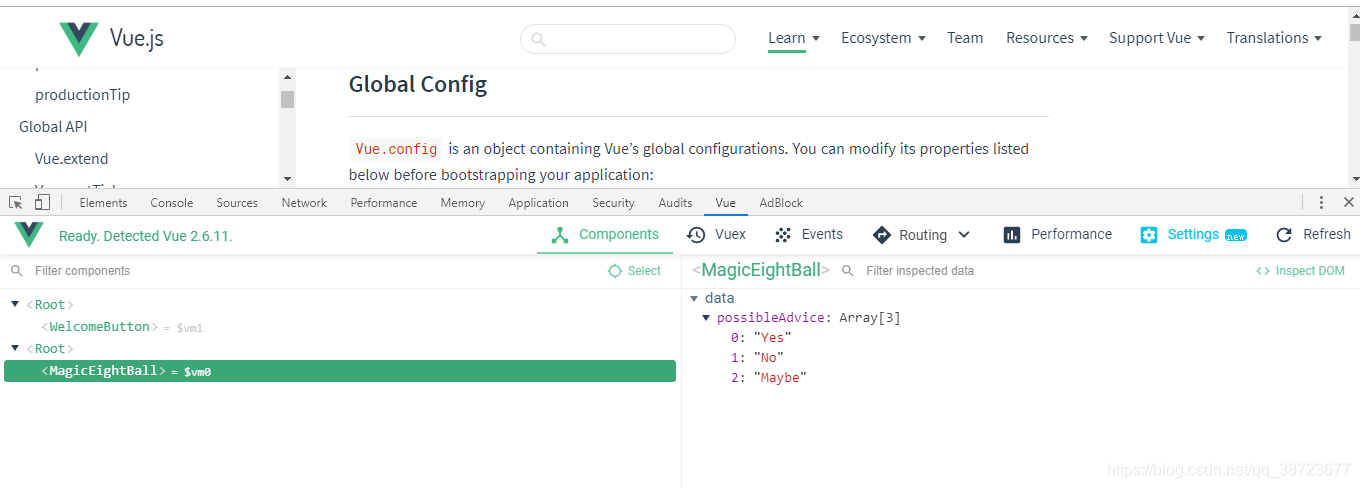The image size is (1360, 488).
Task: Collapse the possibleAdvice array
Action: click(x=707, y=318)
